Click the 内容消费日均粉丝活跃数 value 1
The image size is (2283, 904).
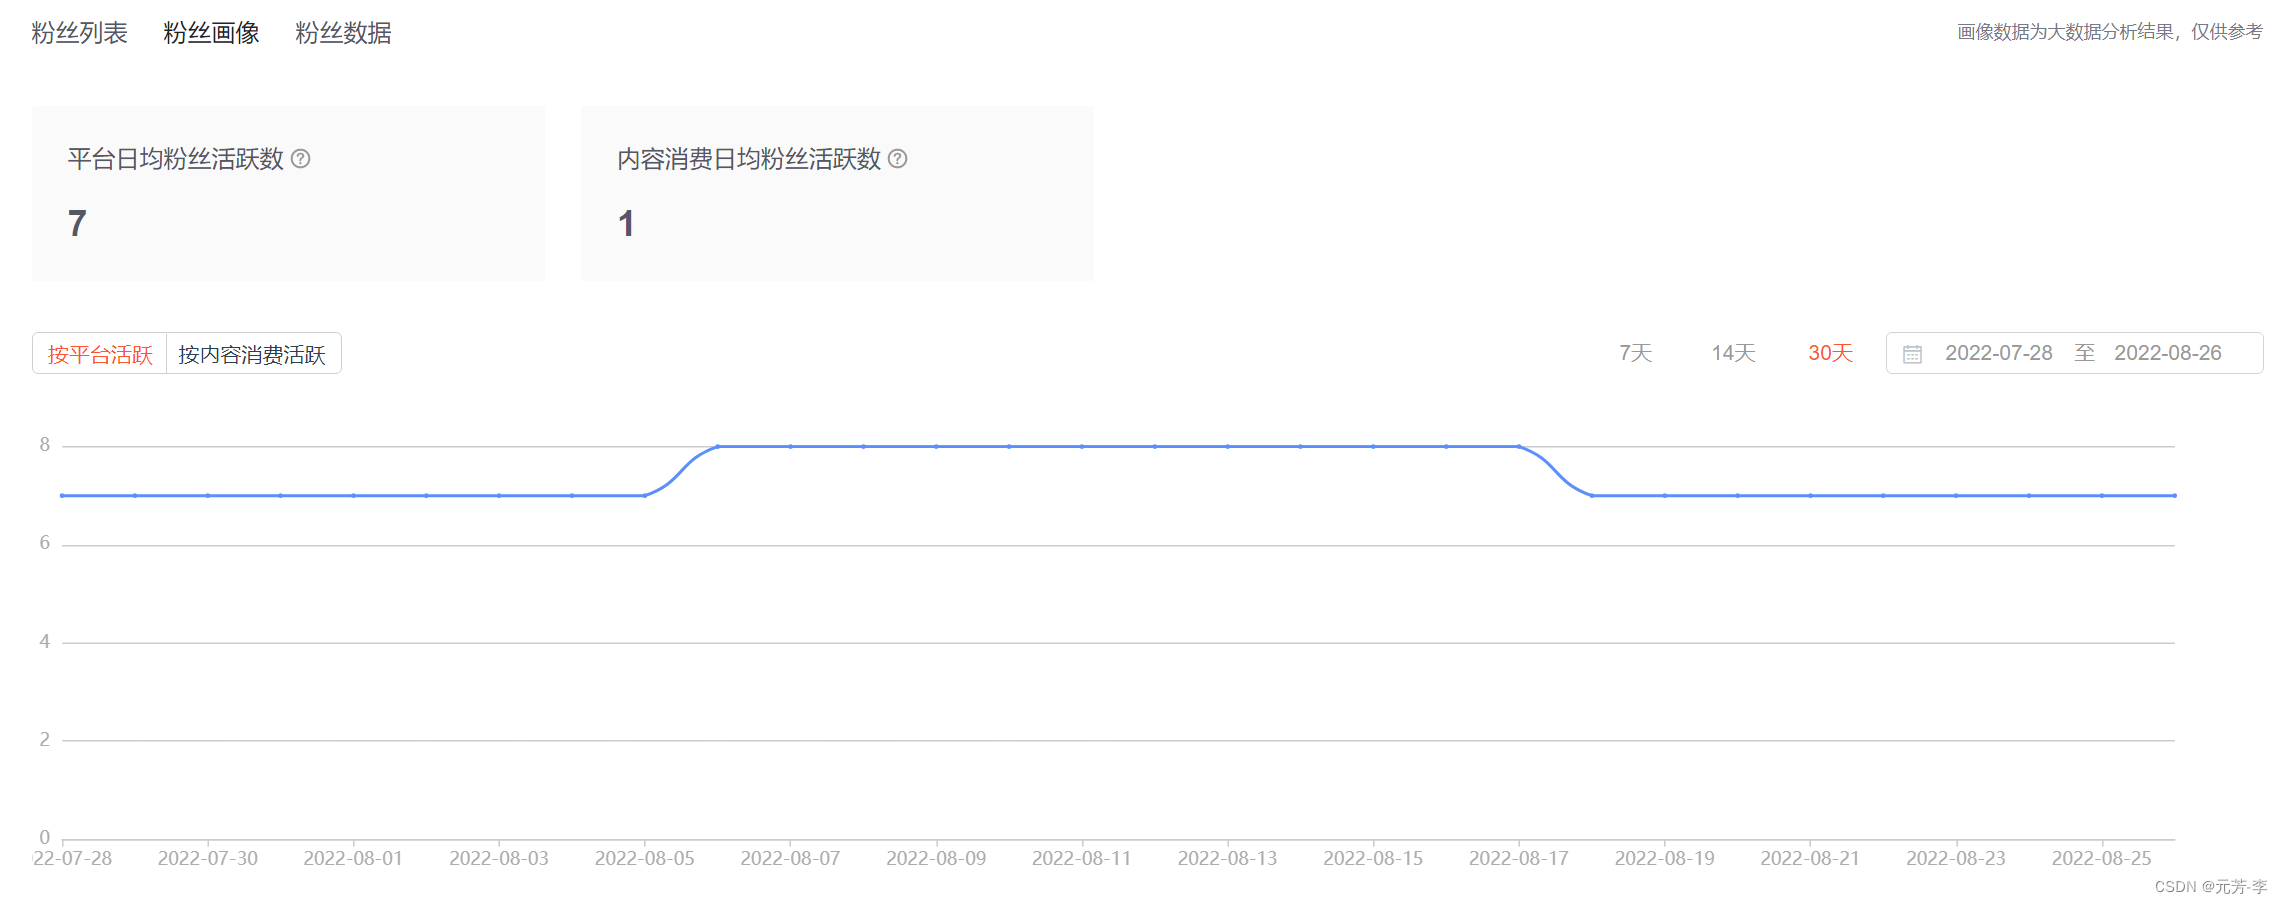click(x=626, y=223)
